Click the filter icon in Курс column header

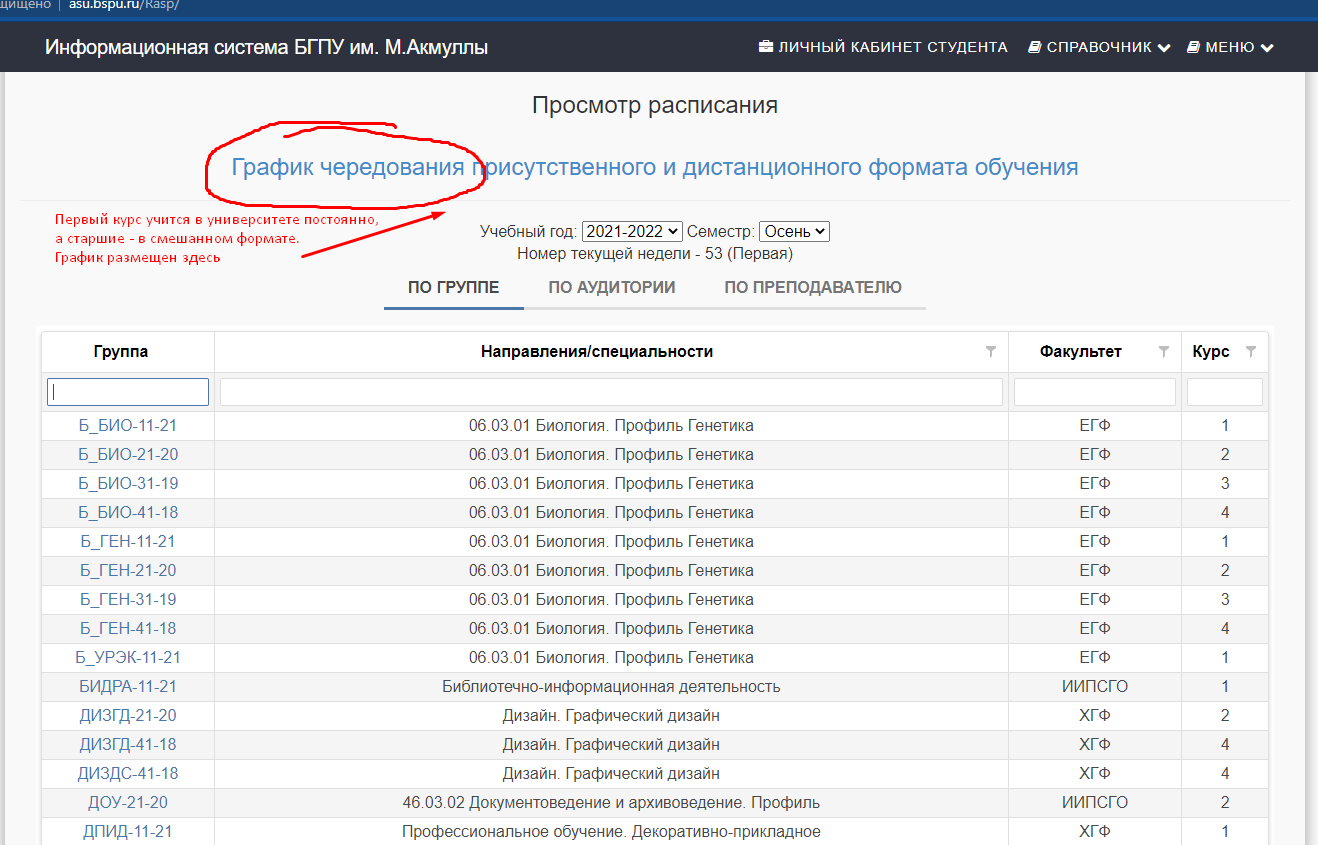tap(1250, 352)
